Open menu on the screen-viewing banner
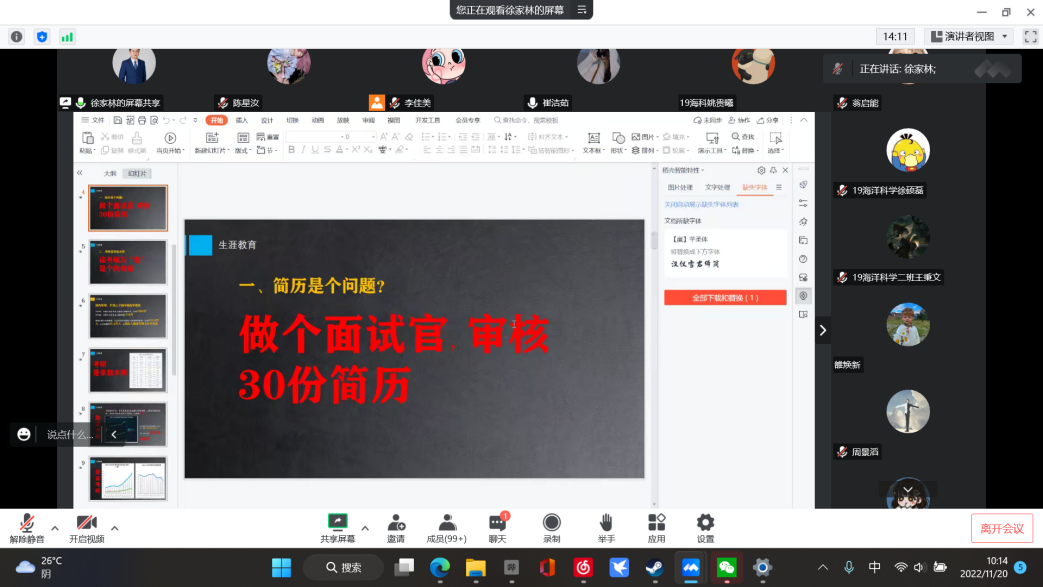Viewport: 1043px width, 587px height. [x=582, y=10]
